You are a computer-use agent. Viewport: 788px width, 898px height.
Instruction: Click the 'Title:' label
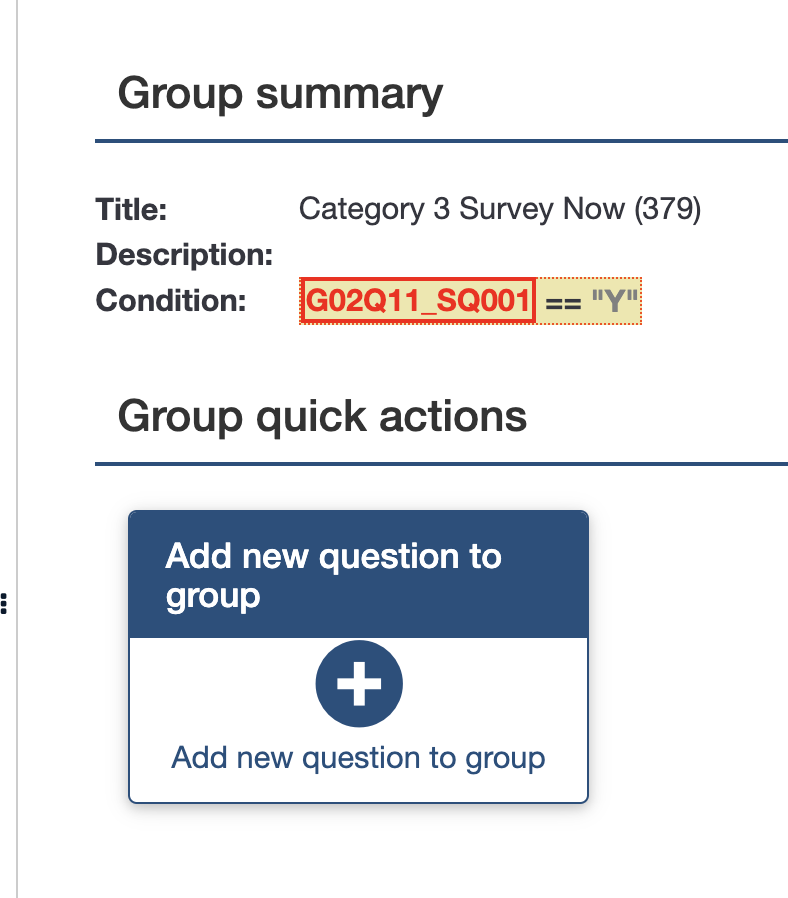pyautogui.click(x=131, y=210)
